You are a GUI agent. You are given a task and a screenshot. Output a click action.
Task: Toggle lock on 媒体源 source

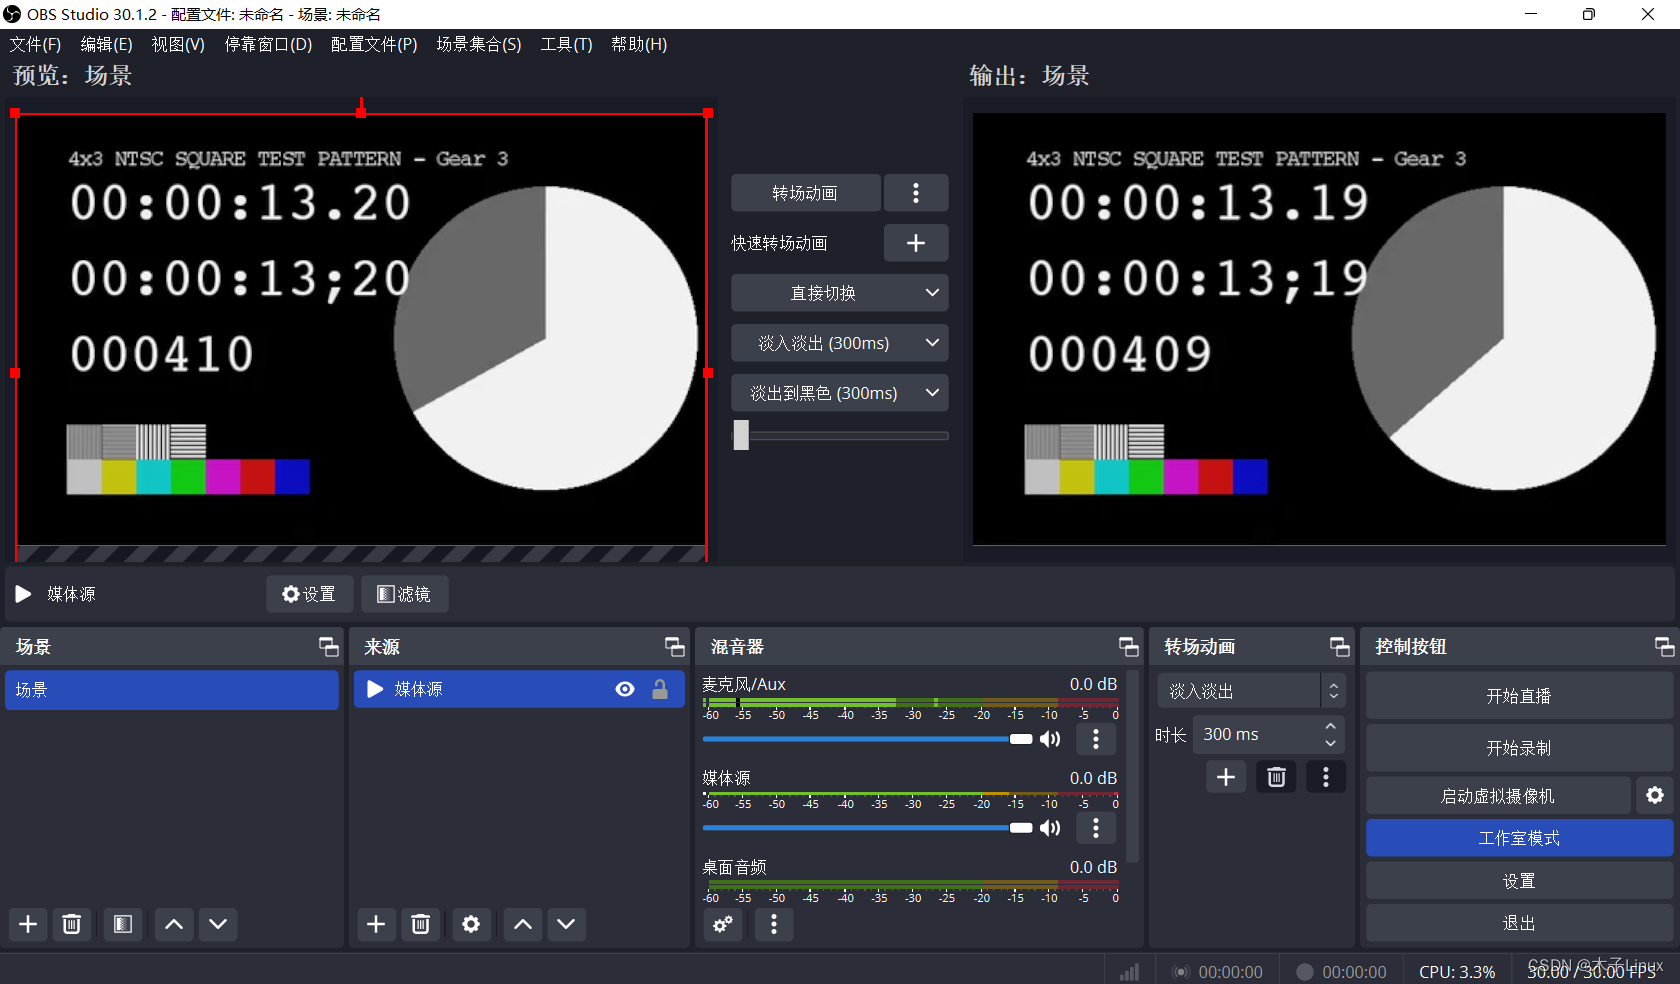(660, 689)
